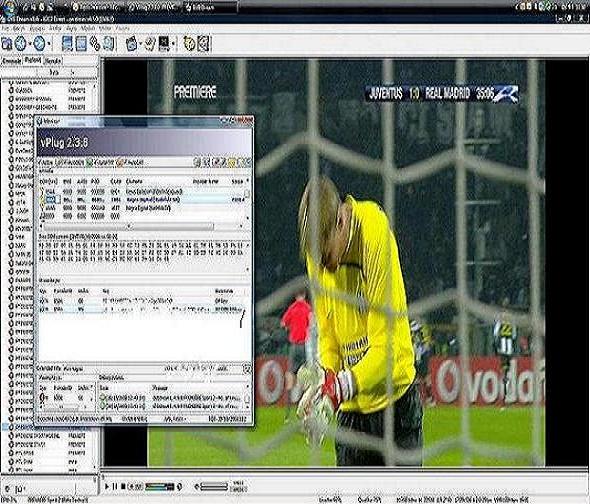Click the seek slider in the player controls
Screen dimensions: 590x504
[214, 487]
